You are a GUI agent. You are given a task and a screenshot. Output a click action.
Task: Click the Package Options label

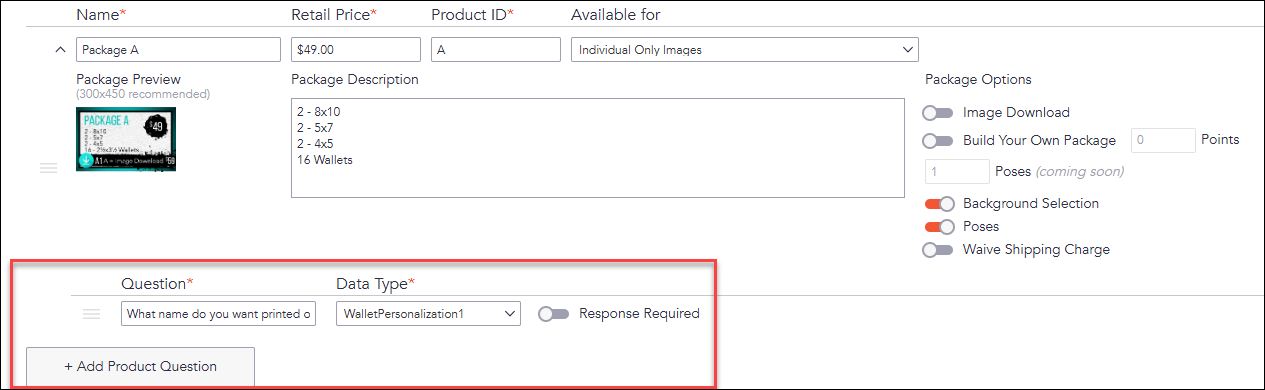click(978, 80)
